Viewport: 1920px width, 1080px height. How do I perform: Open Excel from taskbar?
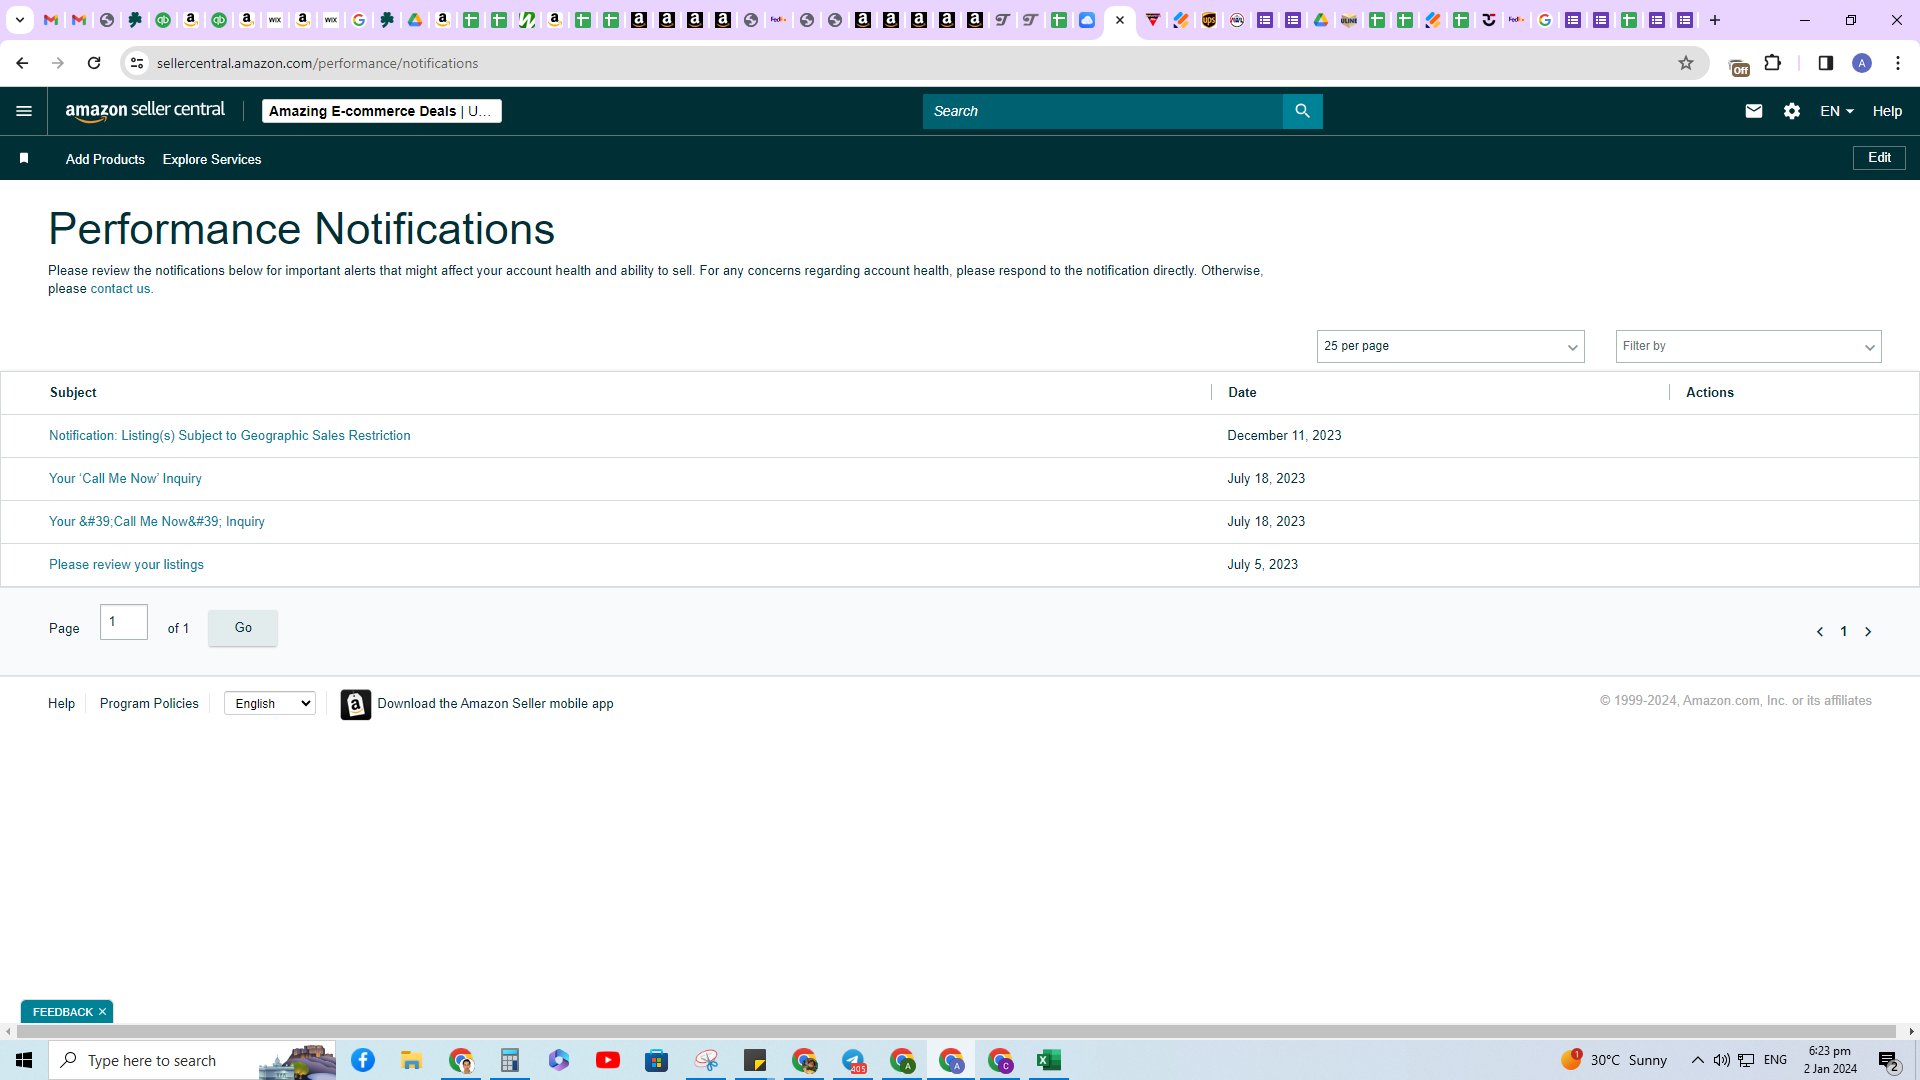[1048, 1060]
